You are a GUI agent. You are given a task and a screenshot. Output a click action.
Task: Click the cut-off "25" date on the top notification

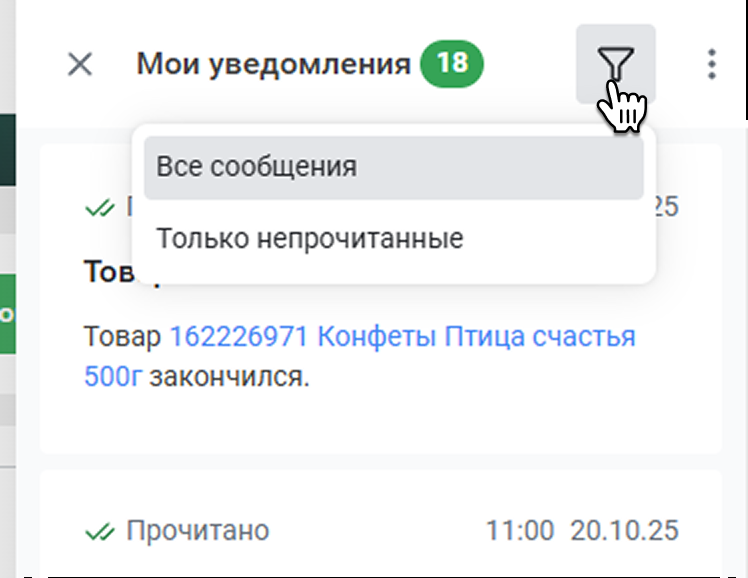pyautogui.click(x=667, y=207)
